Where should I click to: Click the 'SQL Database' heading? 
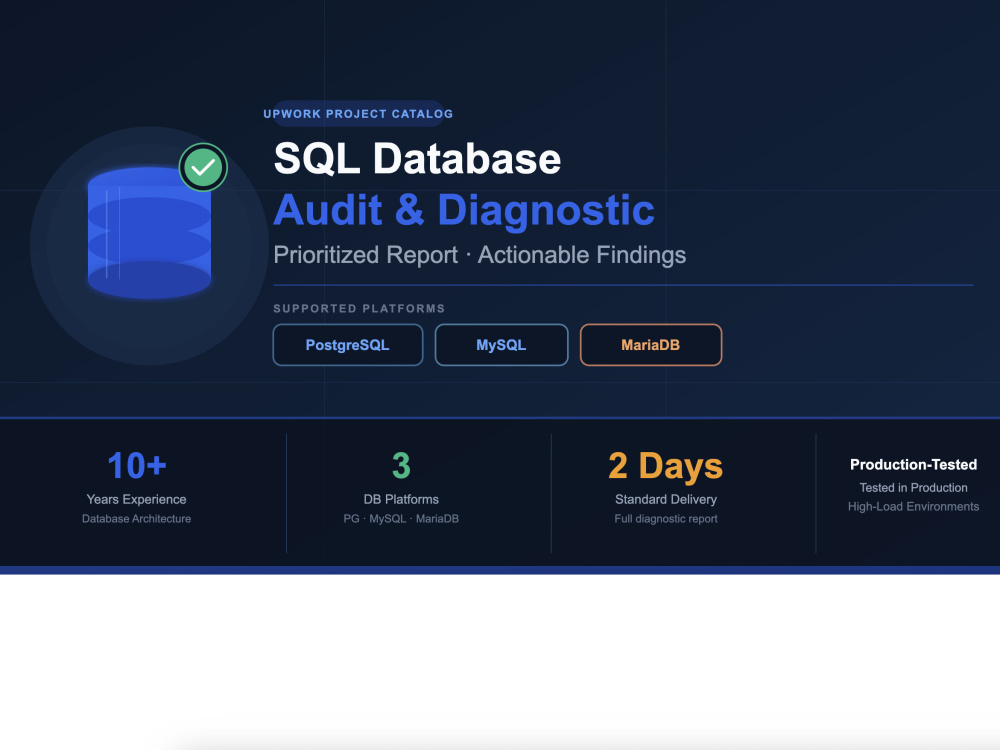coord(417,158)
